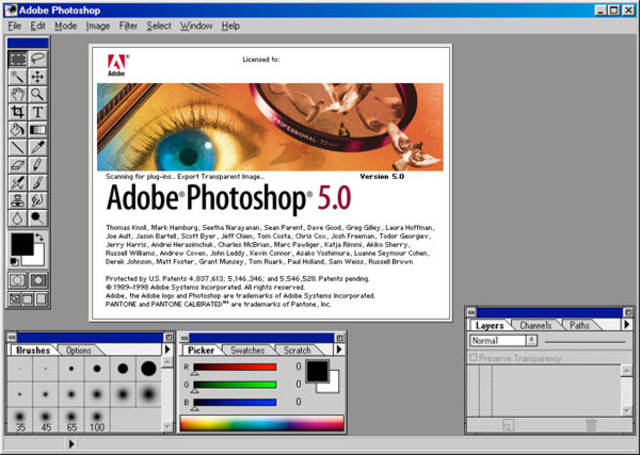Choose full screen with menu bar mode
This screenshot has height=455, width=640.
click(x=28, y=299)
